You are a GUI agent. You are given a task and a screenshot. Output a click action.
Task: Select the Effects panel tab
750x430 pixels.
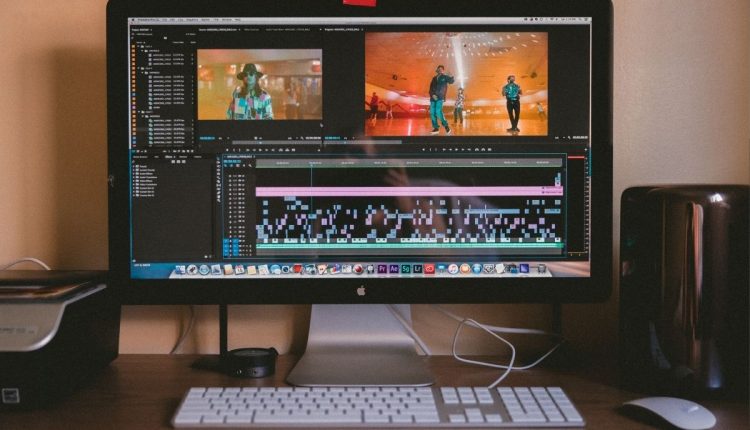click(168, 156)
